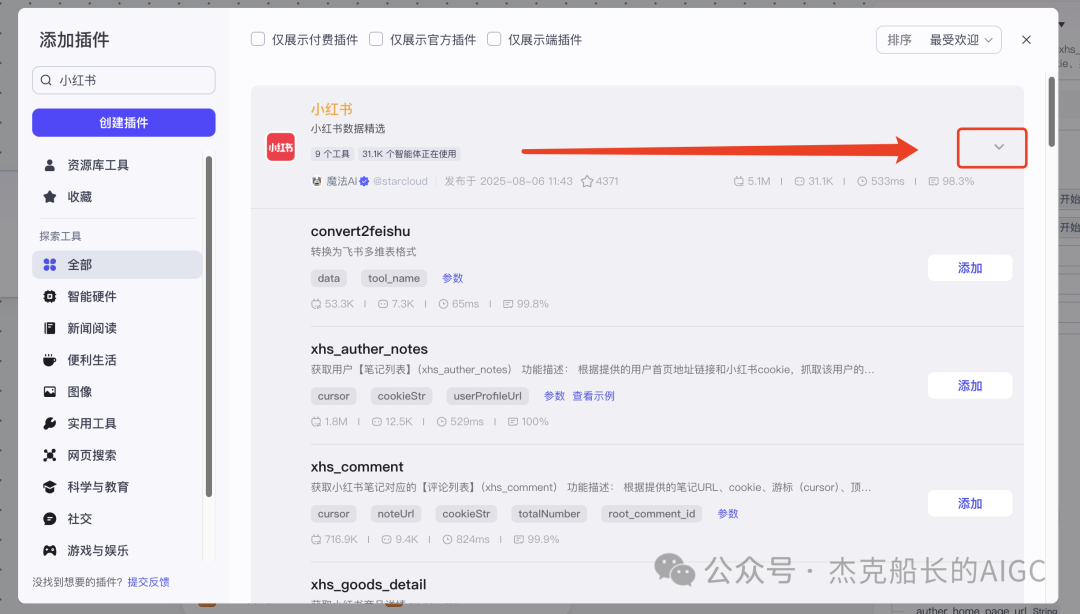Click the userProfileUrl parameter tag
The image size is (1080, 614).
point(488,396)
